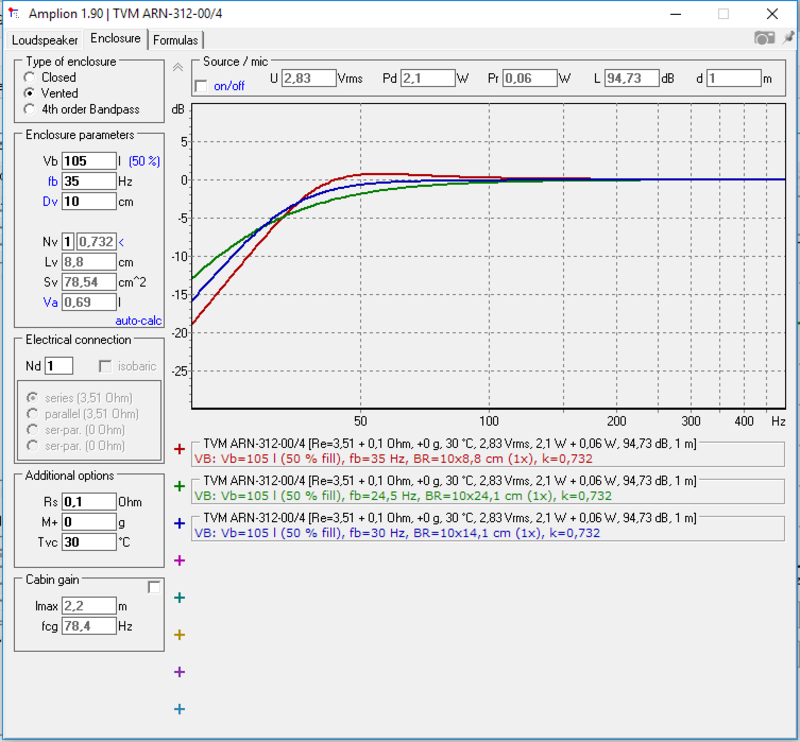Click the magenta plus curve slot icon

(179, 560)
